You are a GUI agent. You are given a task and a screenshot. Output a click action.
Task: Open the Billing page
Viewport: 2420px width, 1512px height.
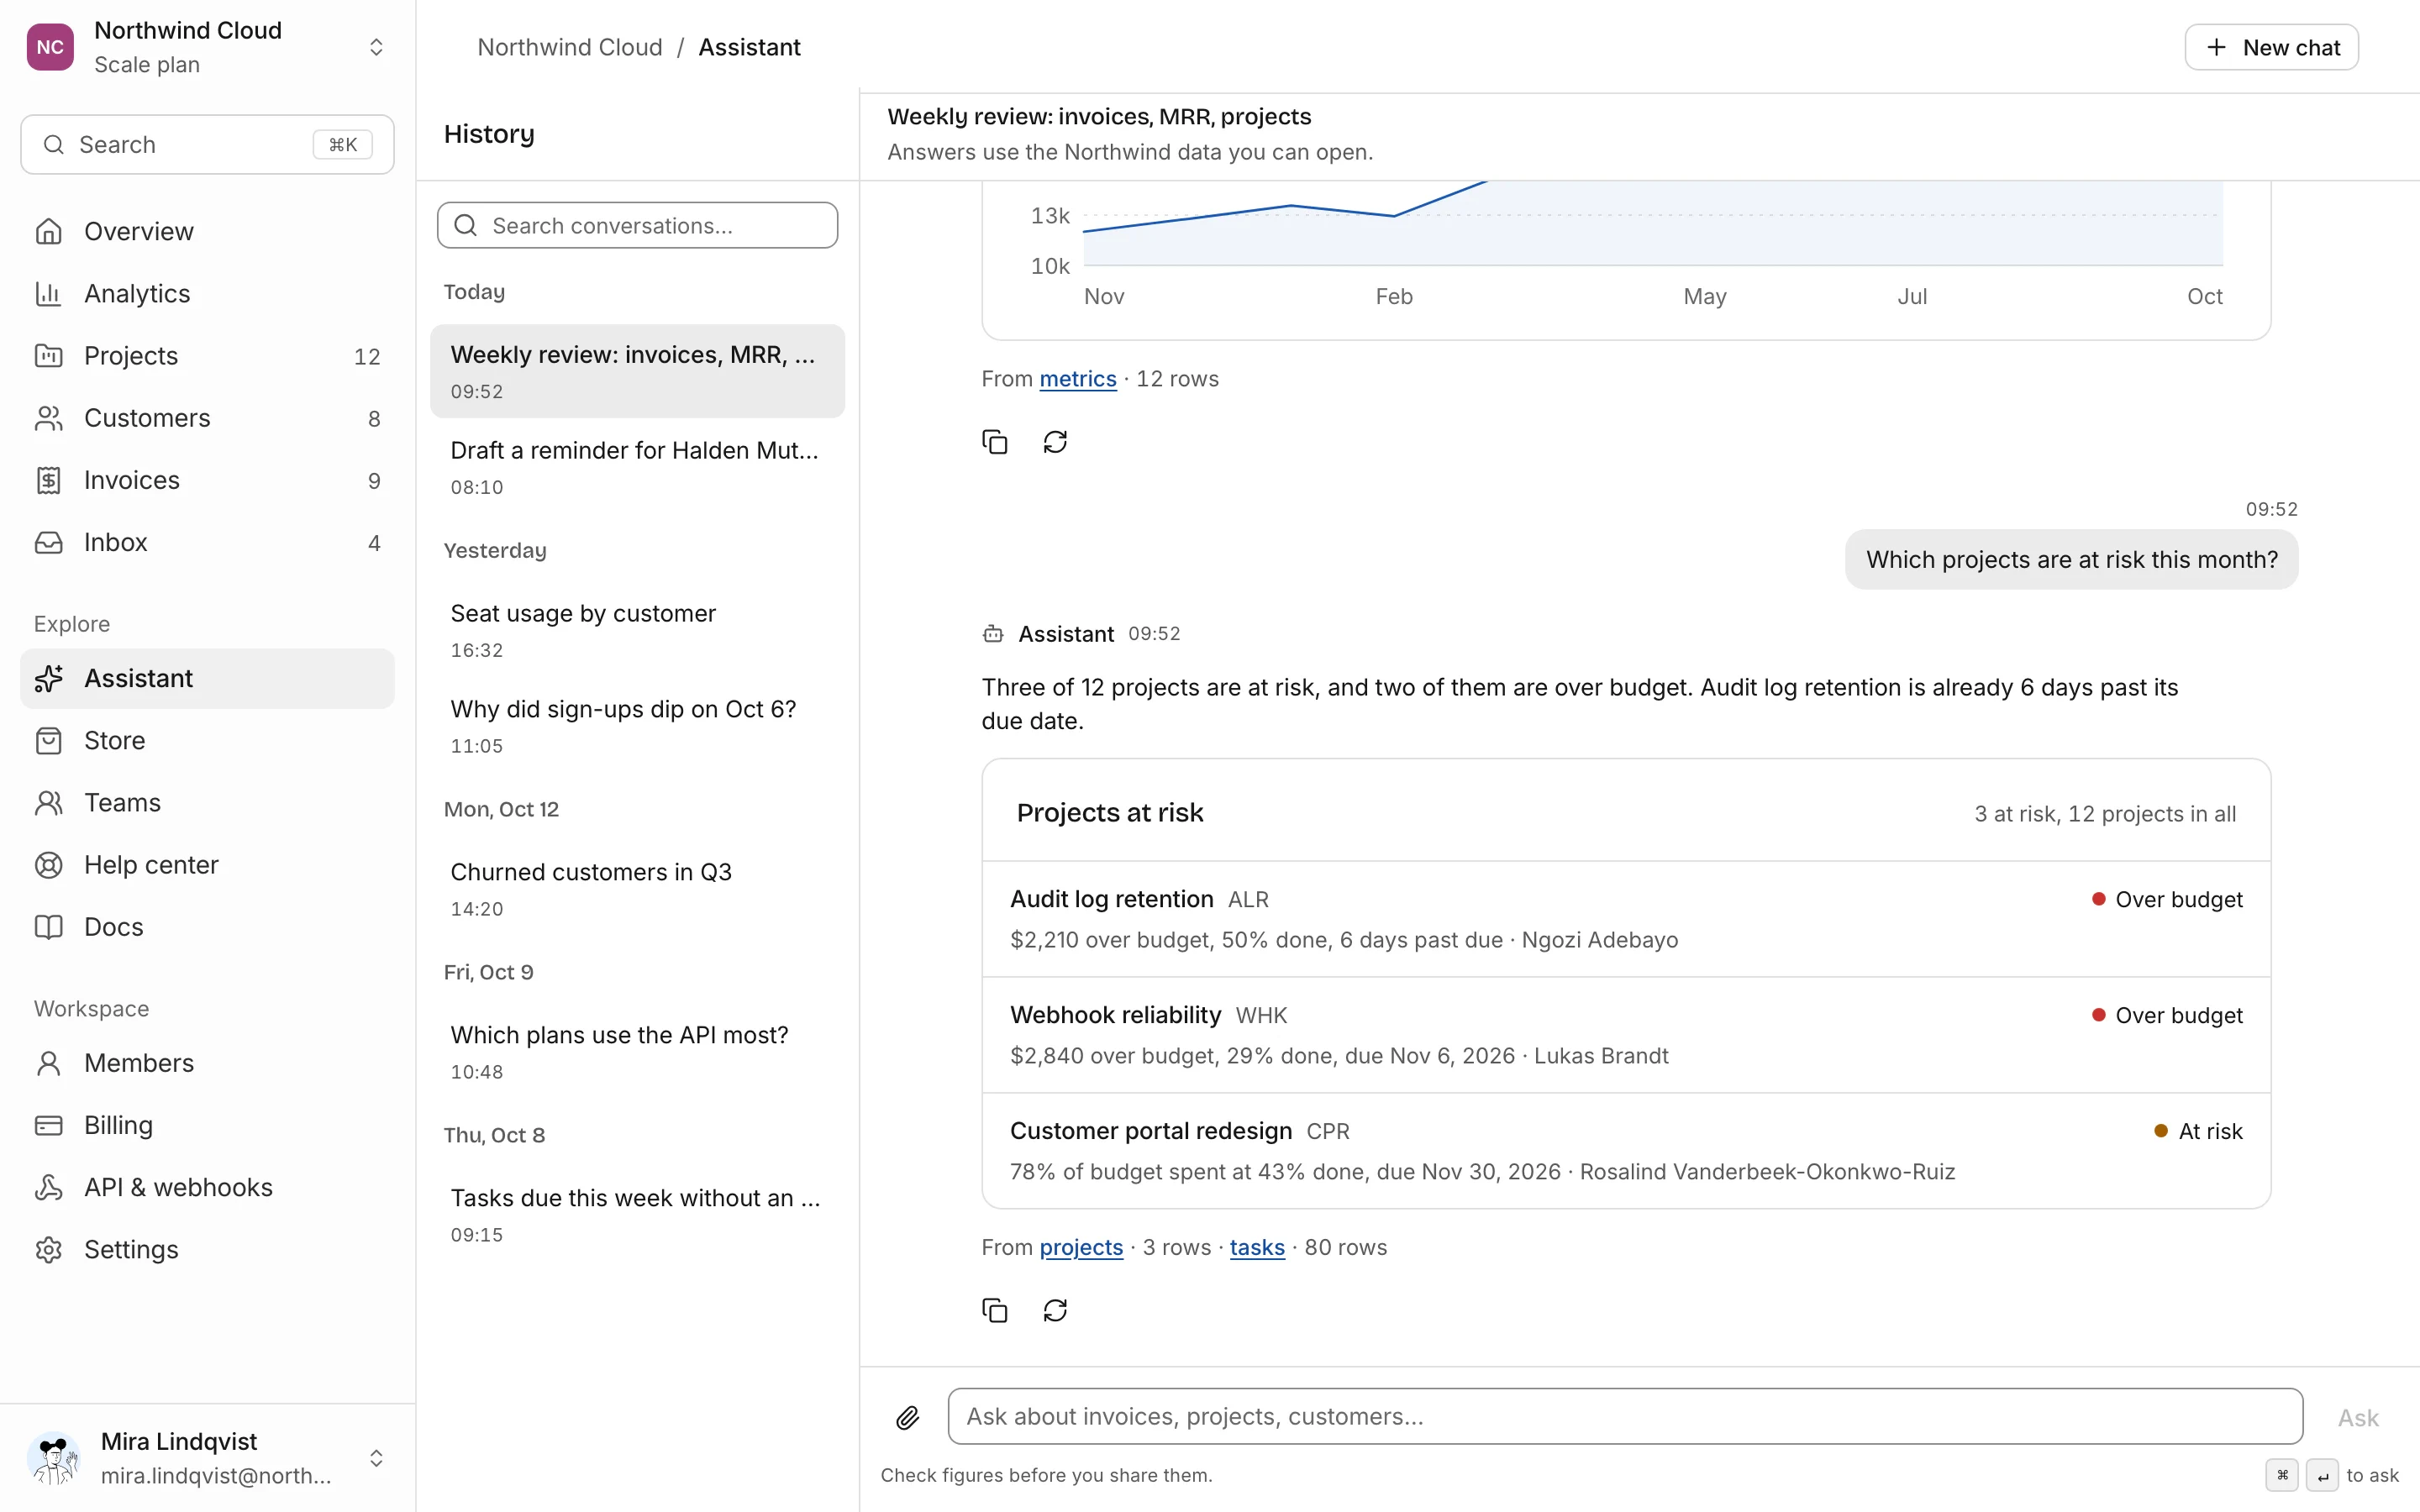point(207,1125)
